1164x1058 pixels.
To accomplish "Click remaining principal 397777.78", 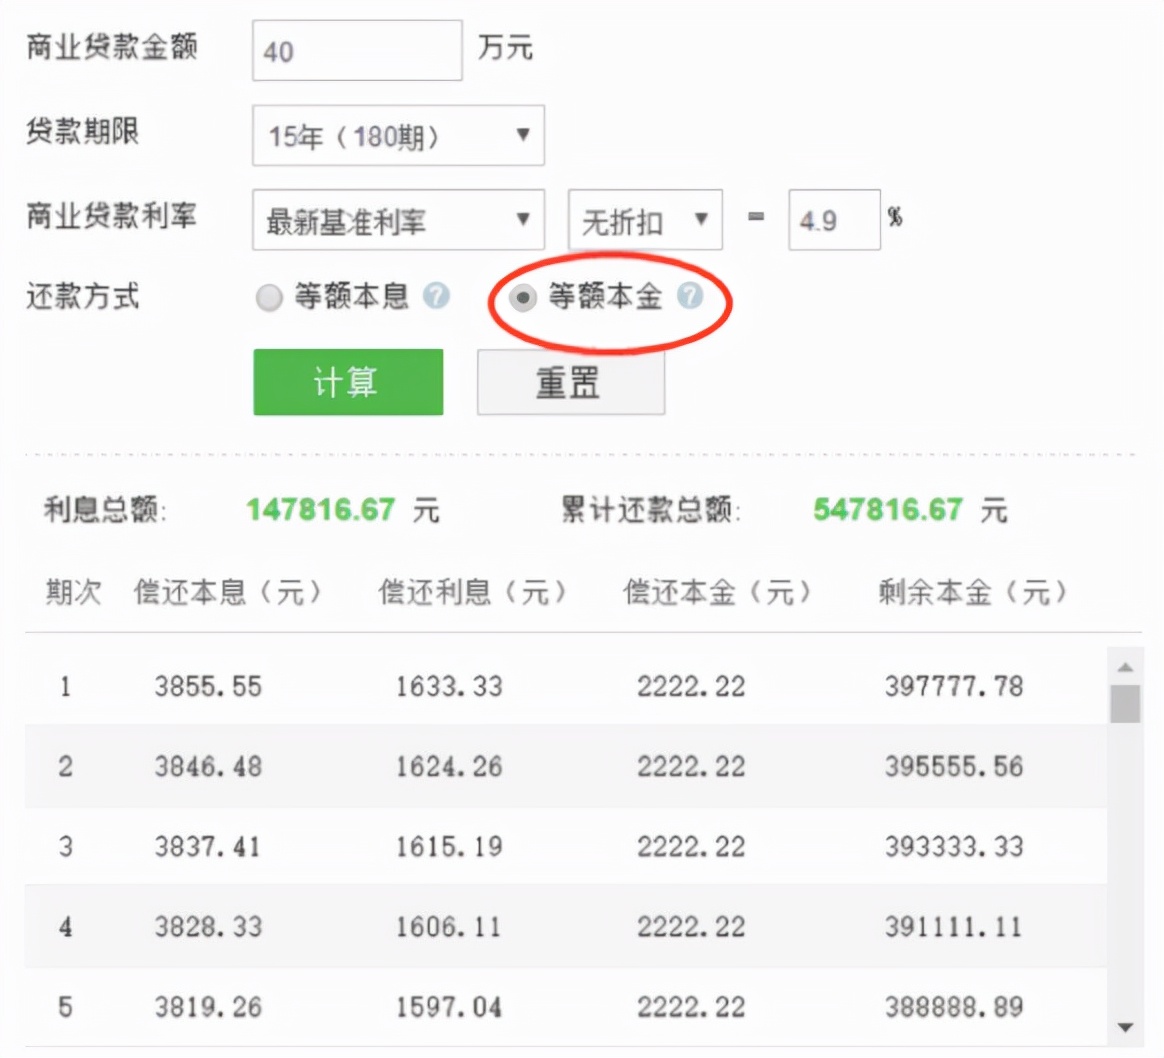I will click(x=954, y=686).
